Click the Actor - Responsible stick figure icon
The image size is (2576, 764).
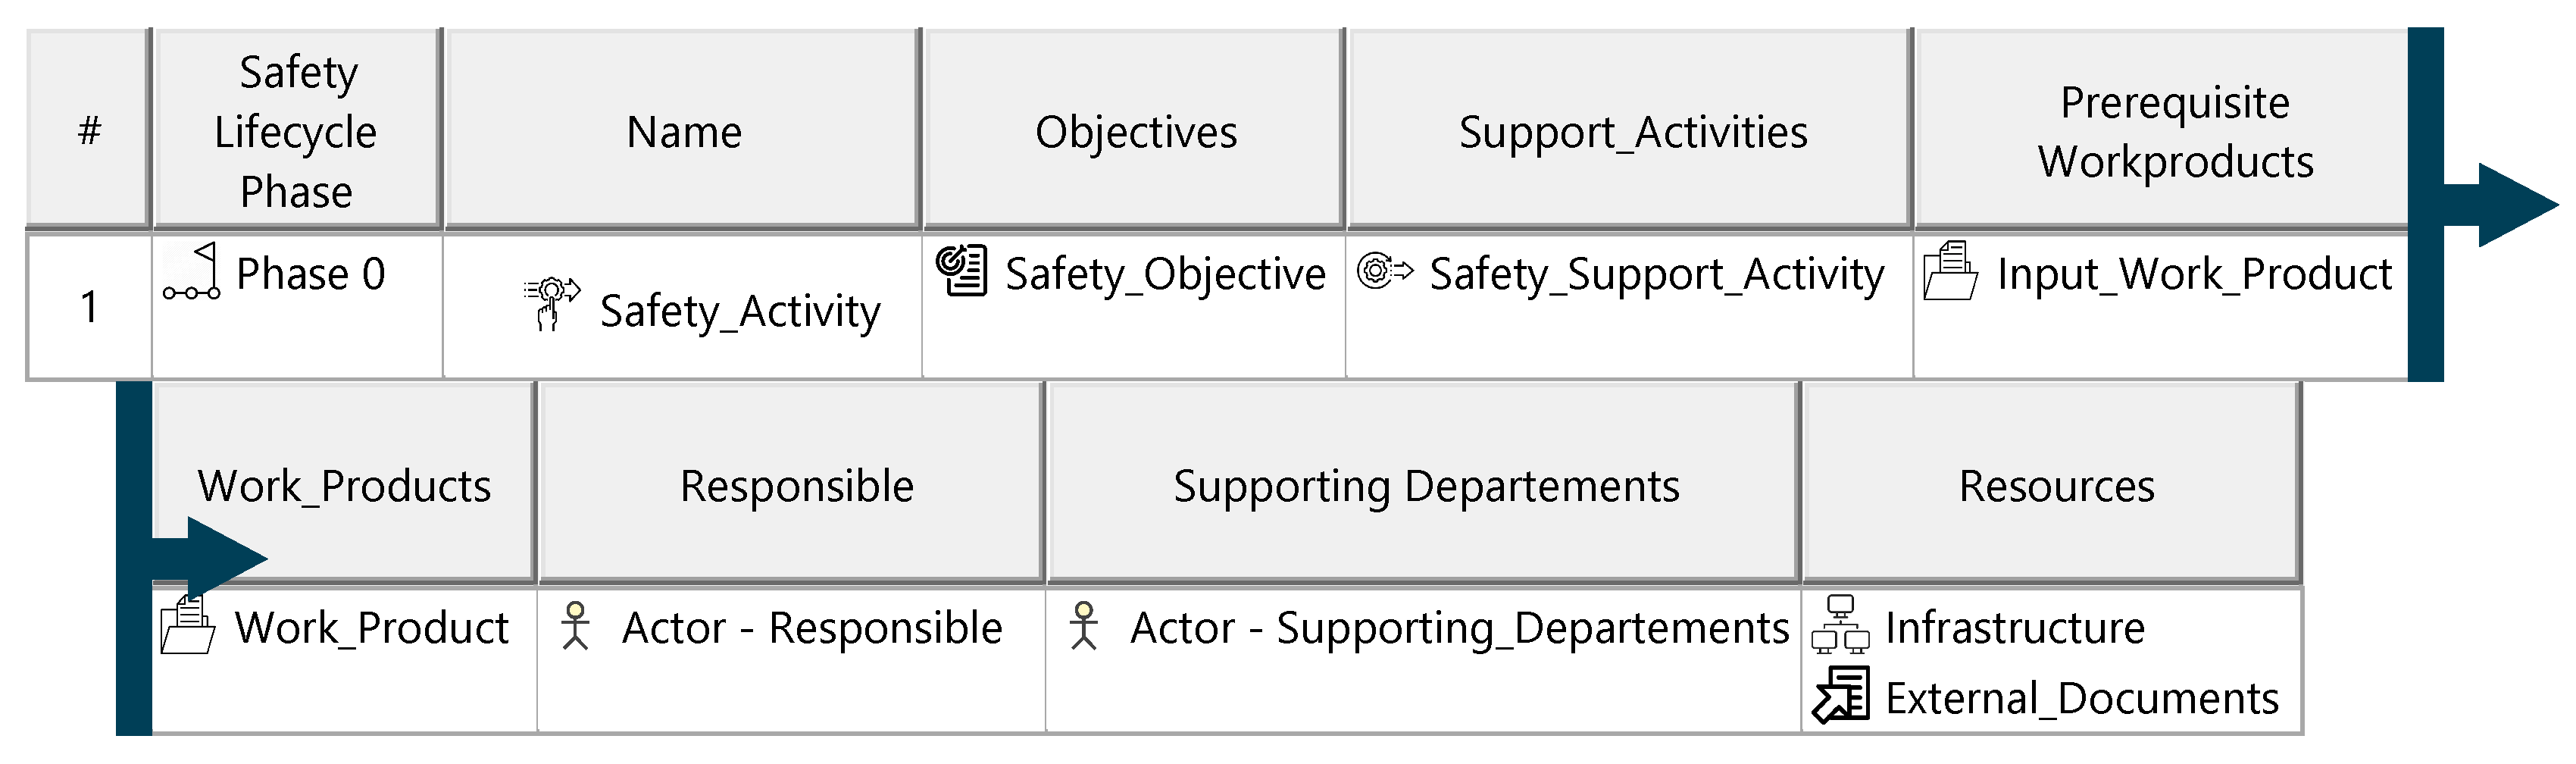click(575, 626)
